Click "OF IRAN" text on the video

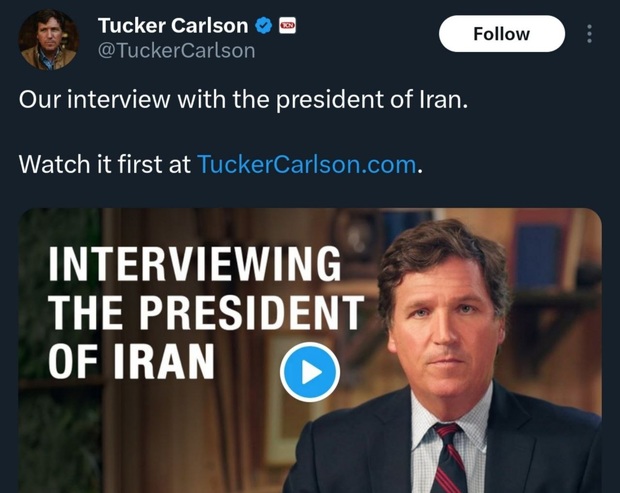pos(132,362)
